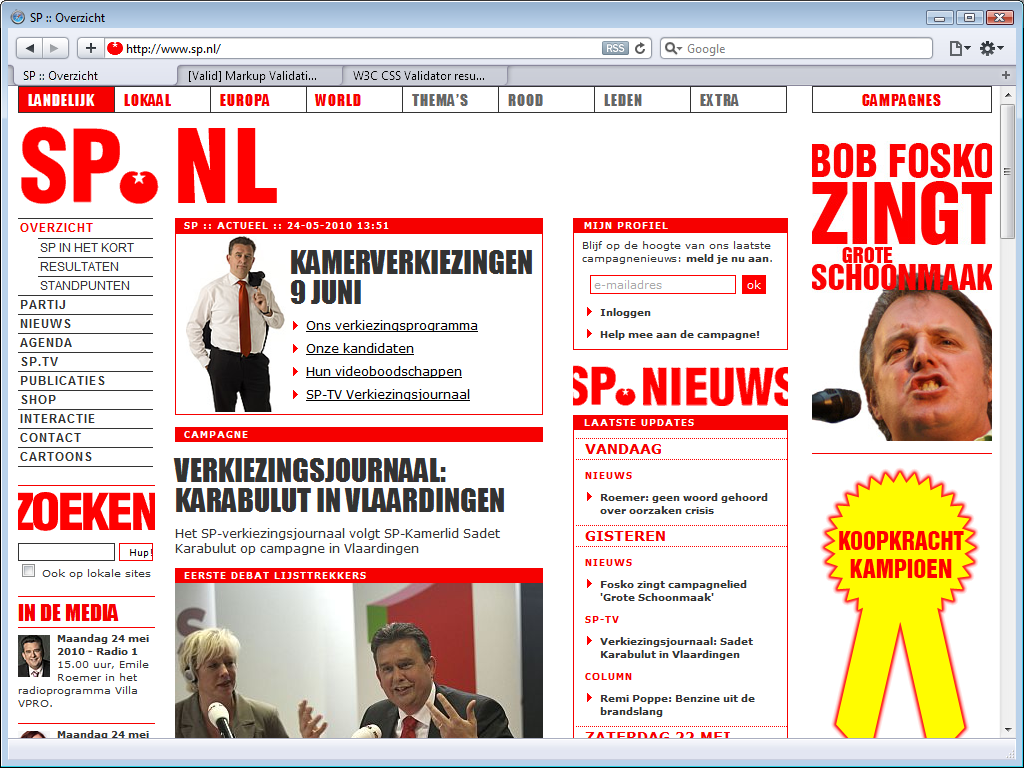
Task: Click the site search text field
Action: pyautogui.click(x=67, y=552)
